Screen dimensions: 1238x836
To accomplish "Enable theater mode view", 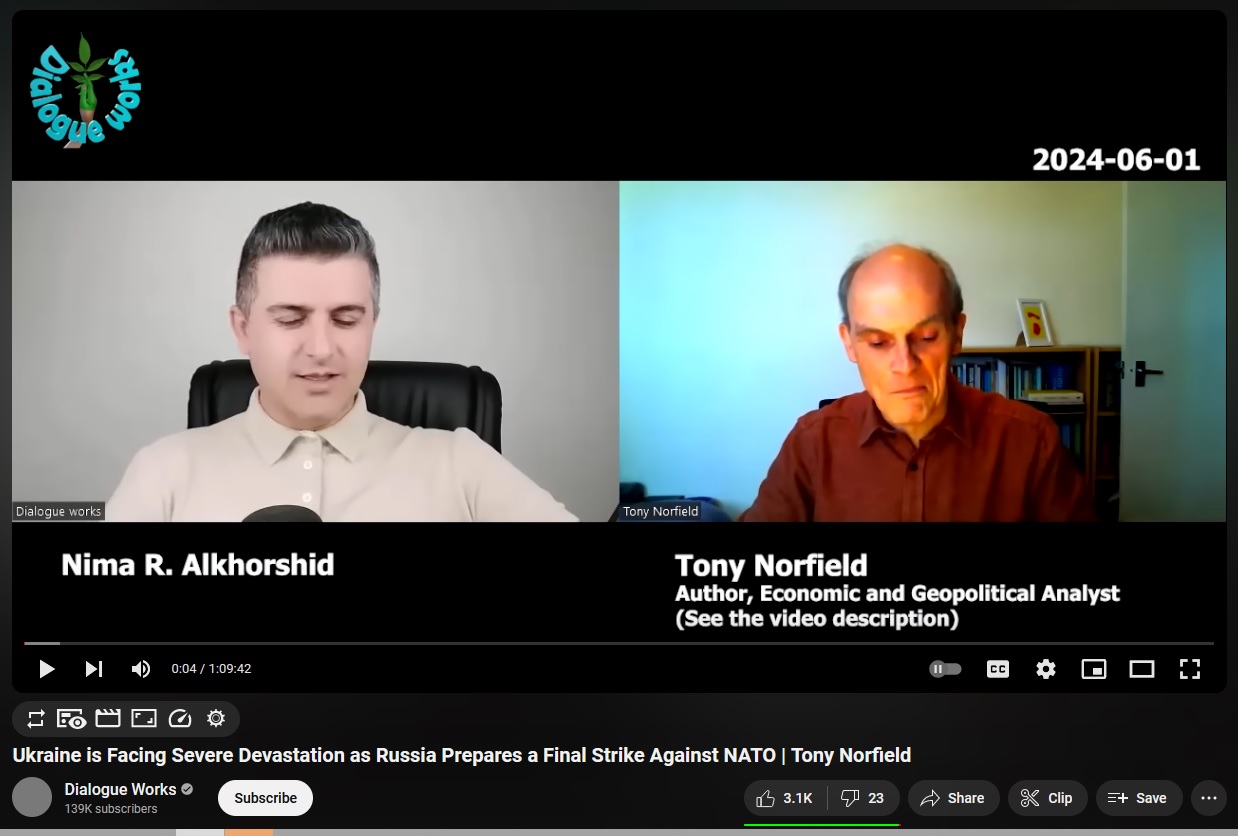I will click(1142, 669).
